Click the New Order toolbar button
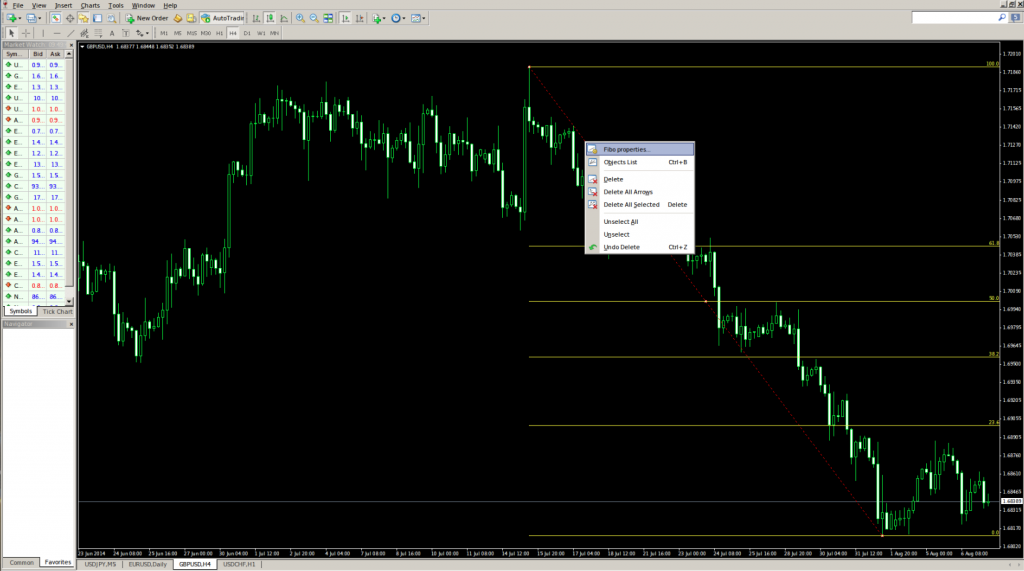Screen dimensions: 1024x571 146,18
